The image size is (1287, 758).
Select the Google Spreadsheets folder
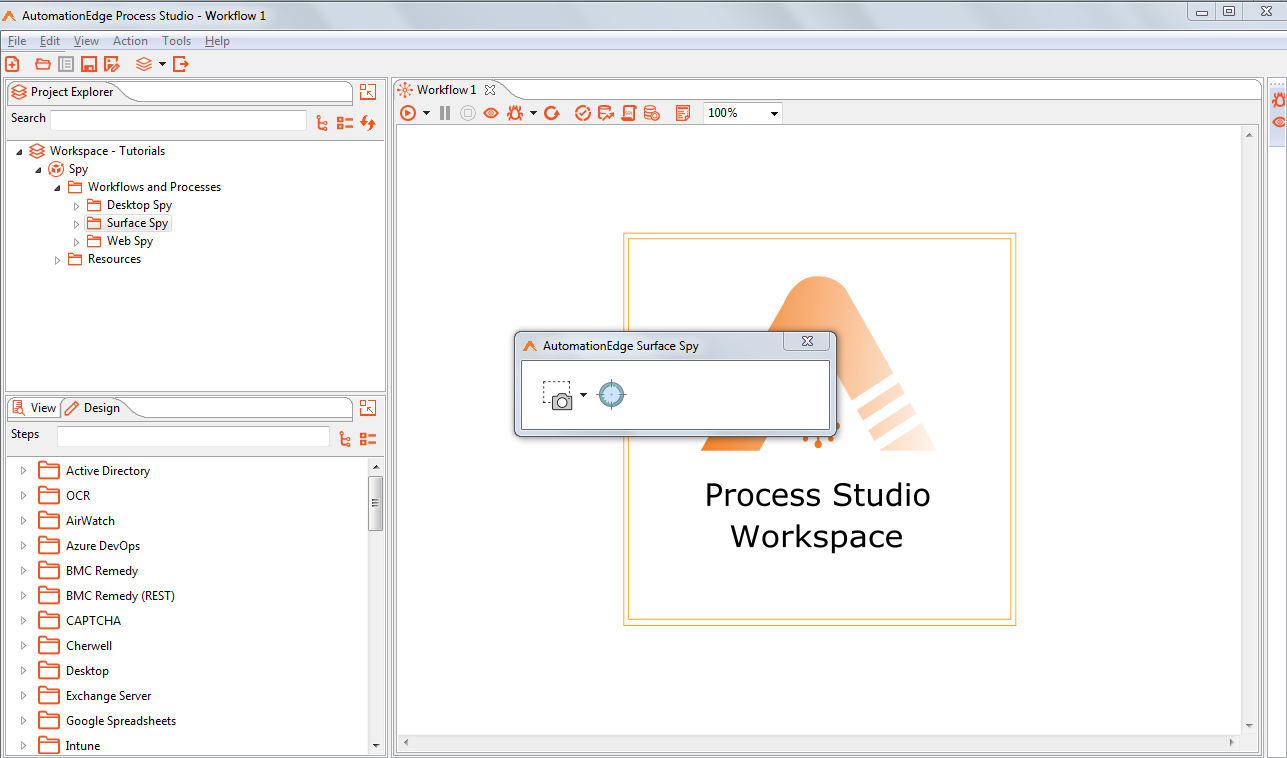(121, 721)
